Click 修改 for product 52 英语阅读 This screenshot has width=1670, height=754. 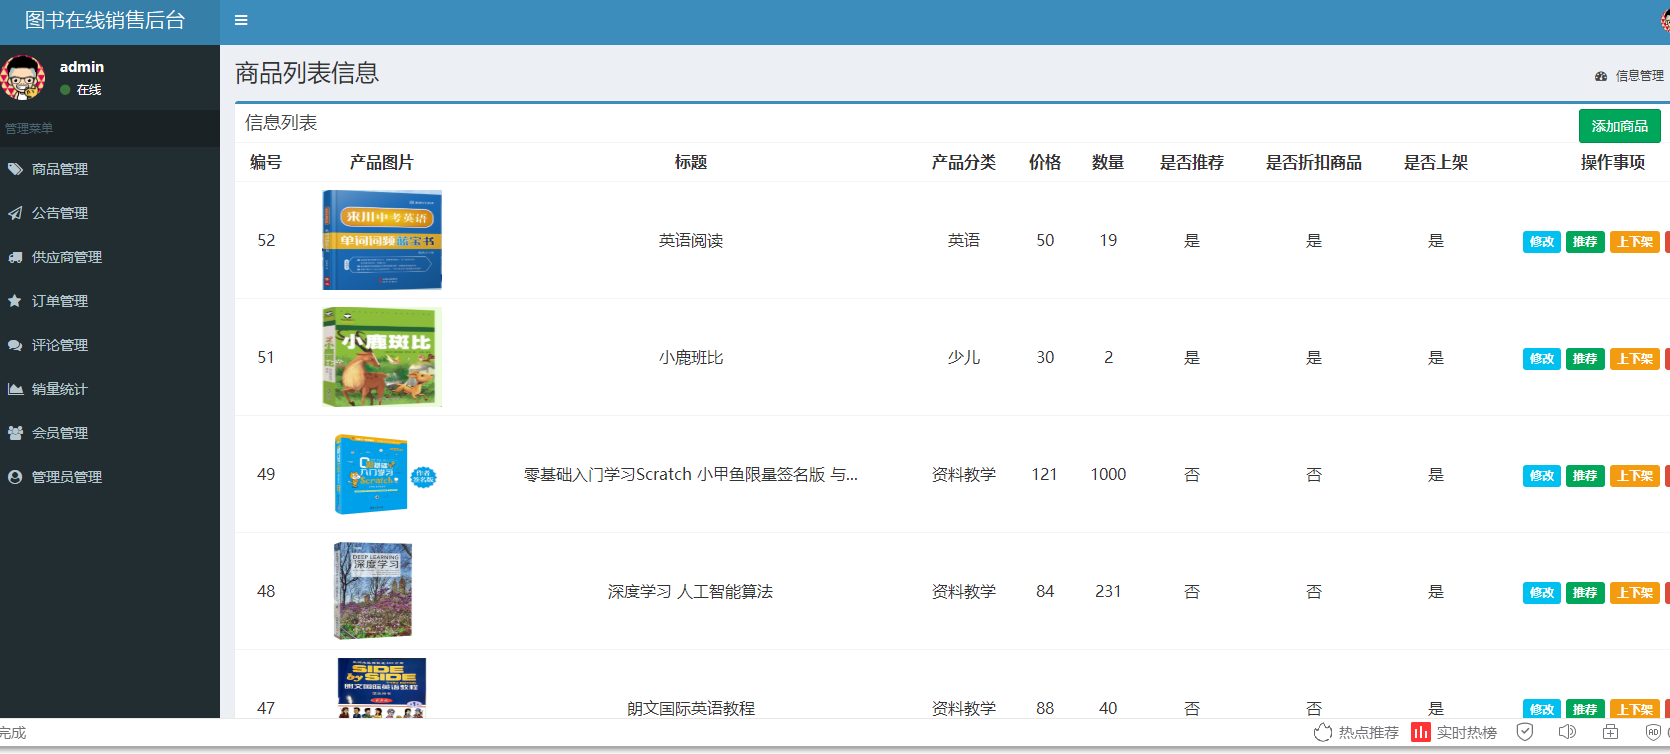coord(1541,242)
